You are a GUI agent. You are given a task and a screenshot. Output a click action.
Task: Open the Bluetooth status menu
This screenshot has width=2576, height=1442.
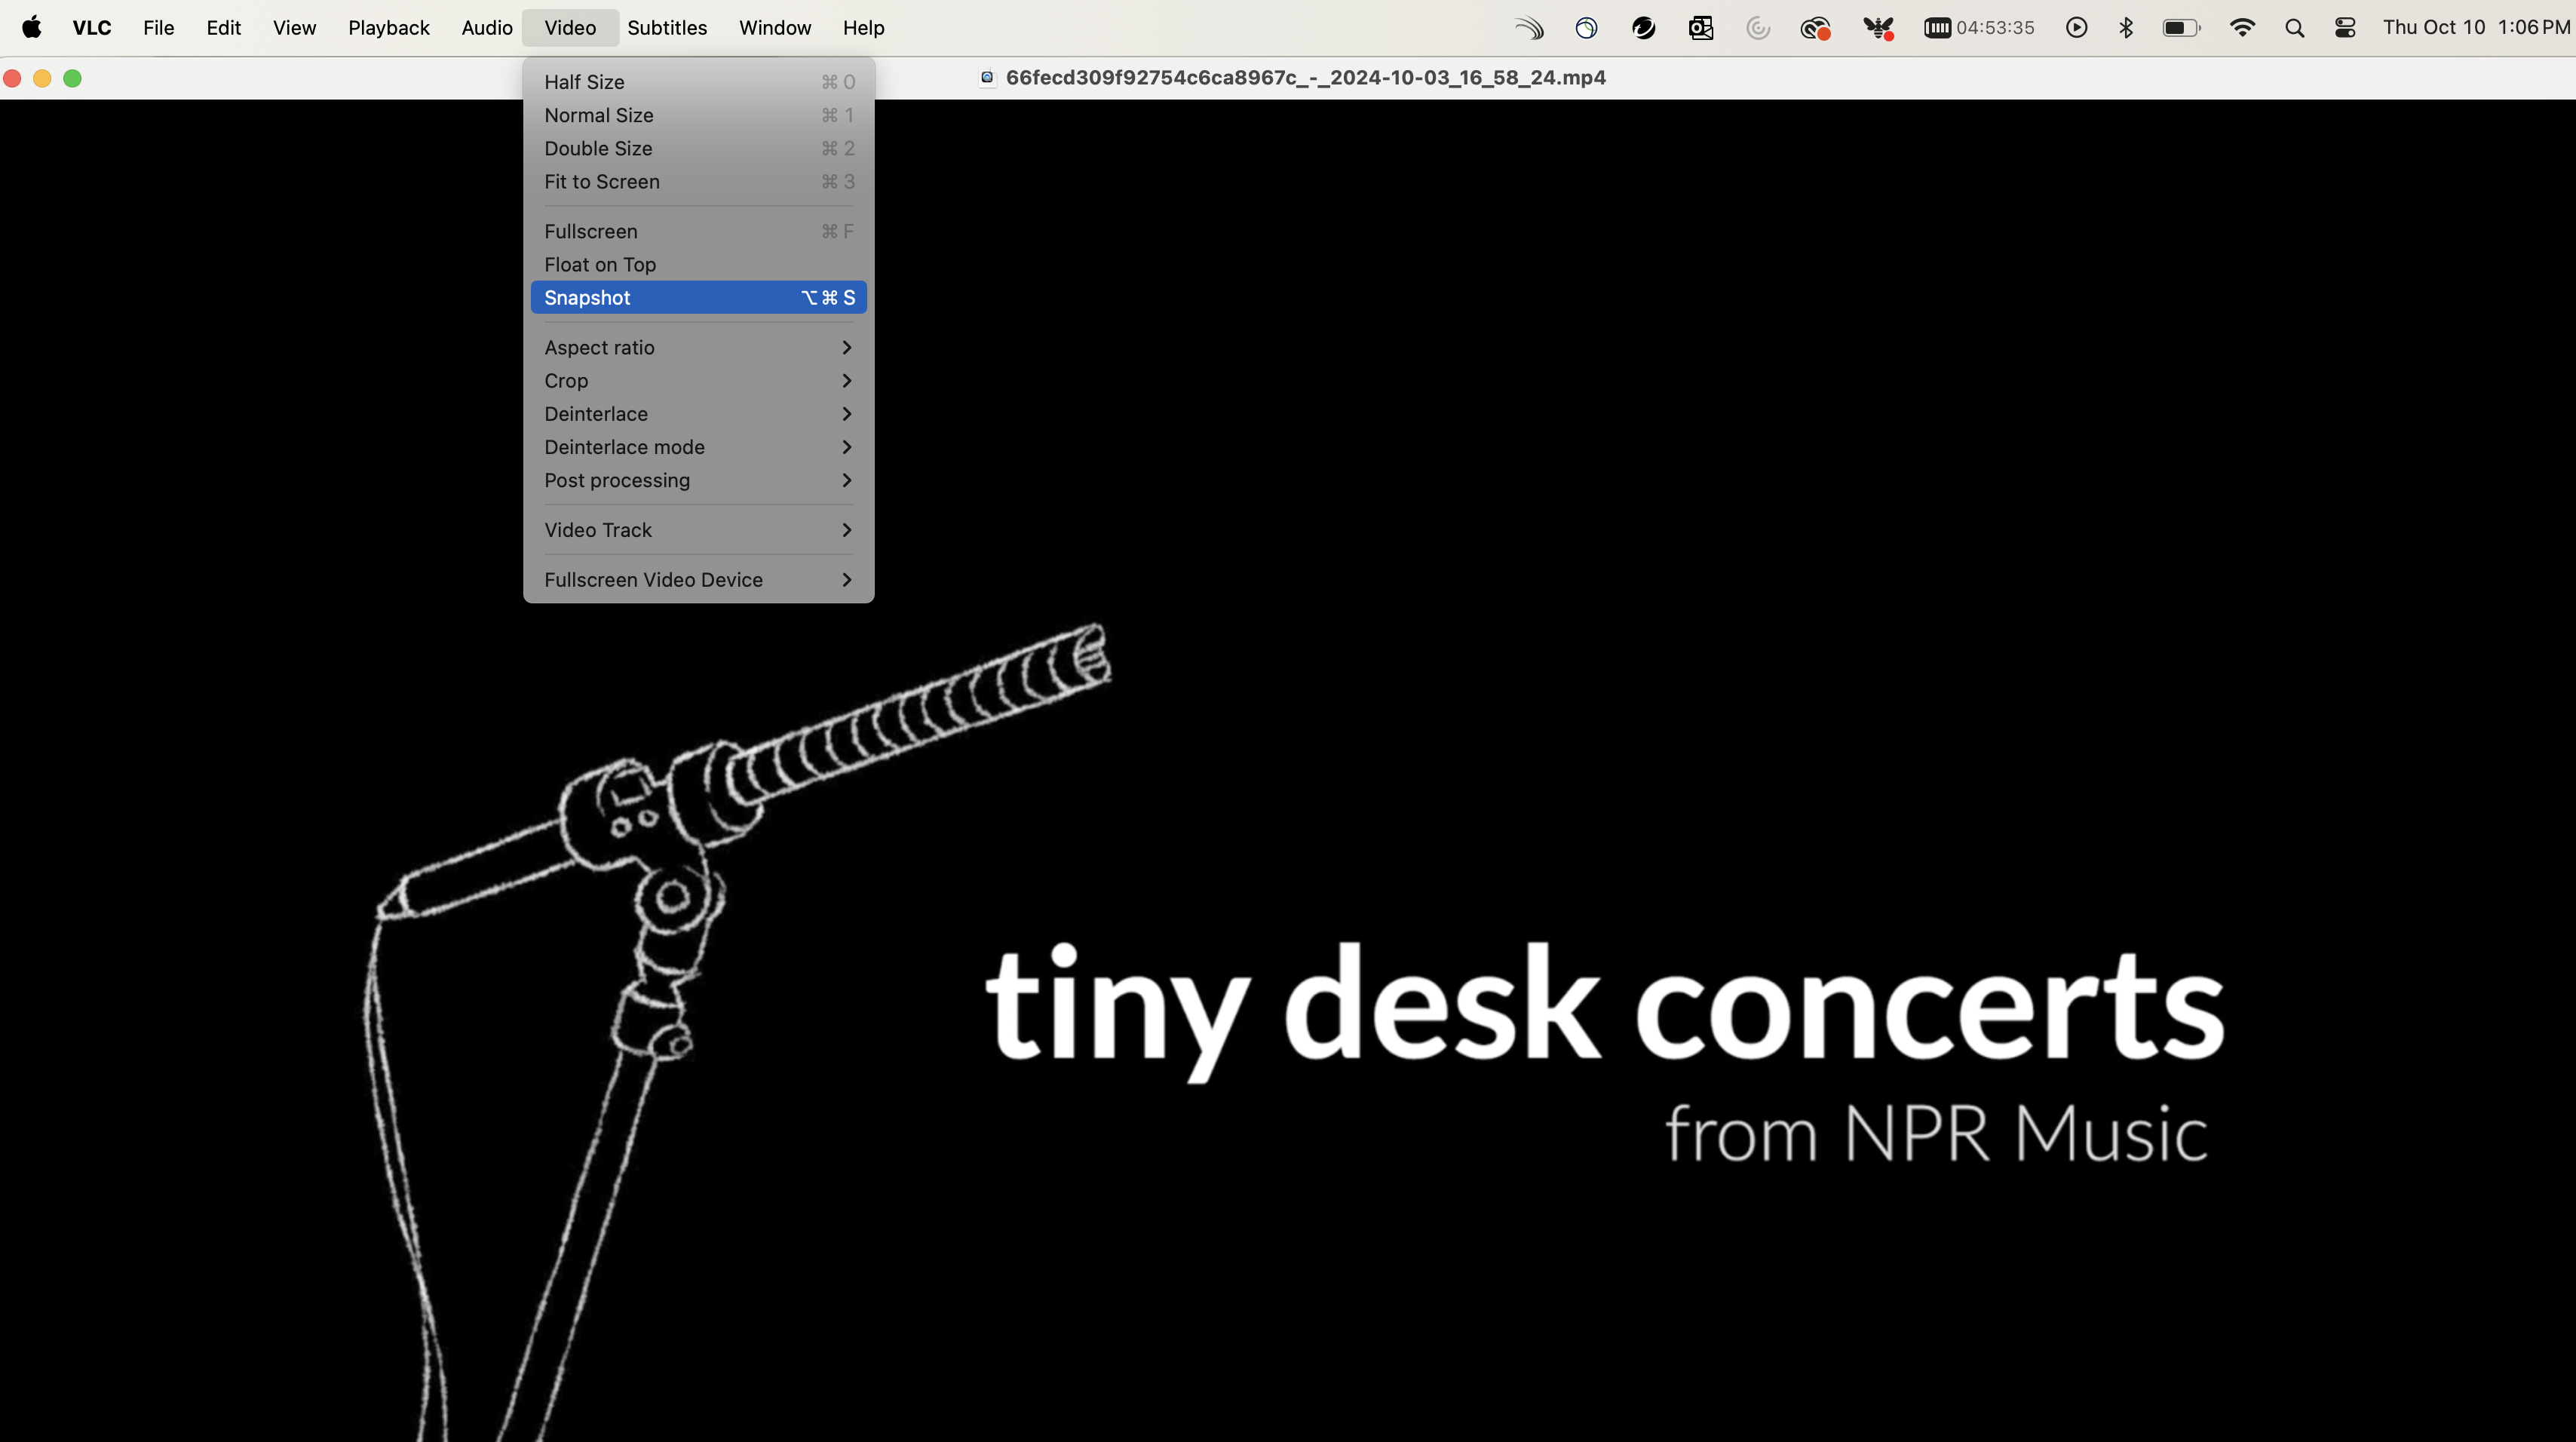click(x=2126, y=27)
